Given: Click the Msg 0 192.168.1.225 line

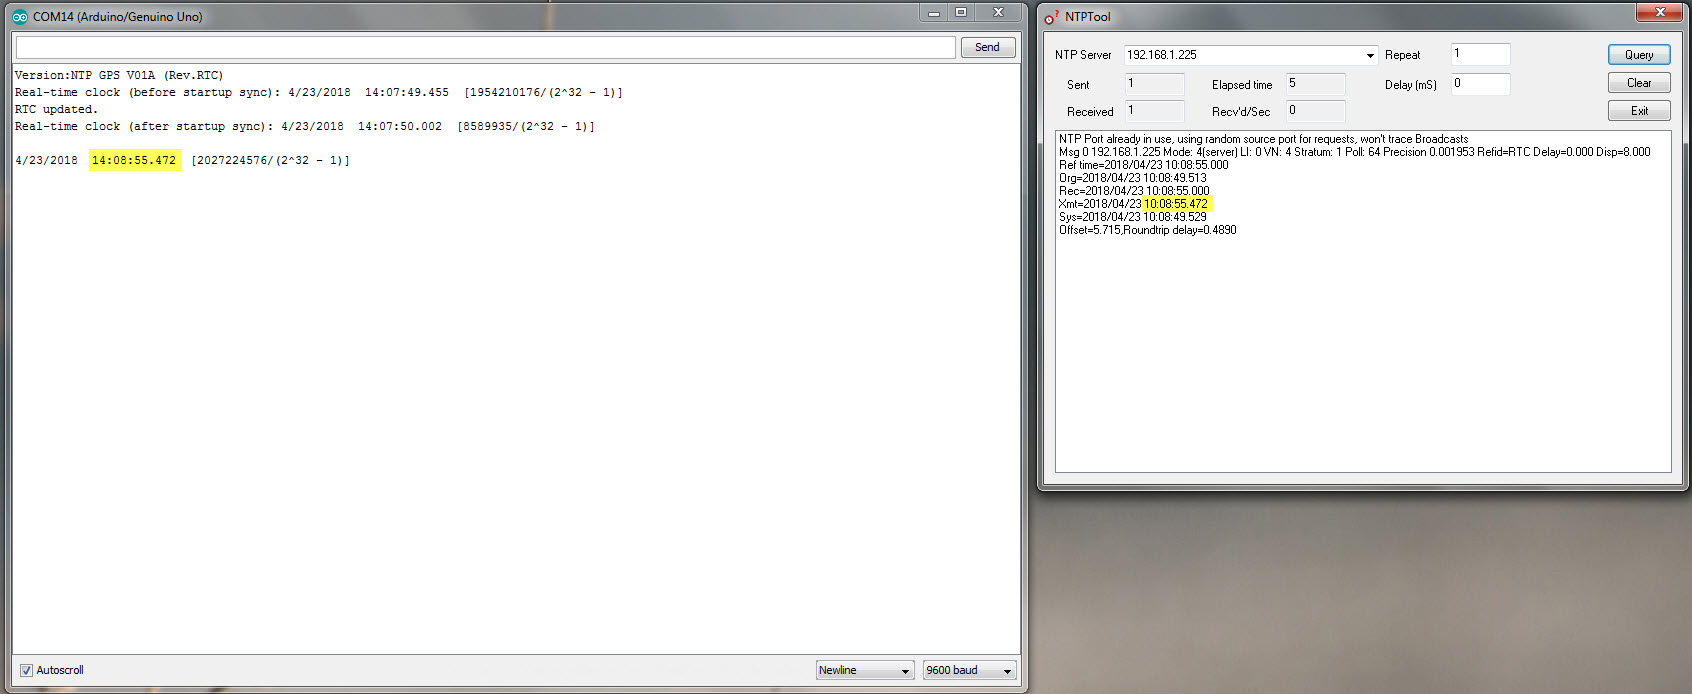Looking at the screenshot, I should point(1355,152).
